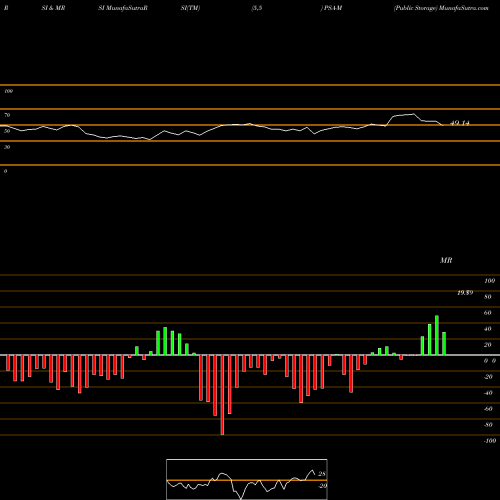The height and width of the screenshot is (500, 500).
Task: Click the MR axis label -60
Action: coord(488,409)
